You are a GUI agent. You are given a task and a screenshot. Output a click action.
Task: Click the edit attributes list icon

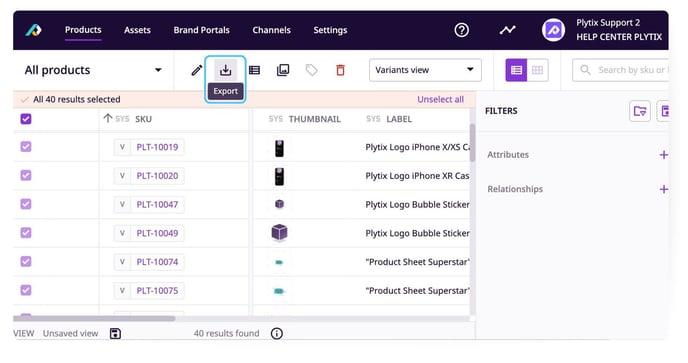[x=254, y=70]
